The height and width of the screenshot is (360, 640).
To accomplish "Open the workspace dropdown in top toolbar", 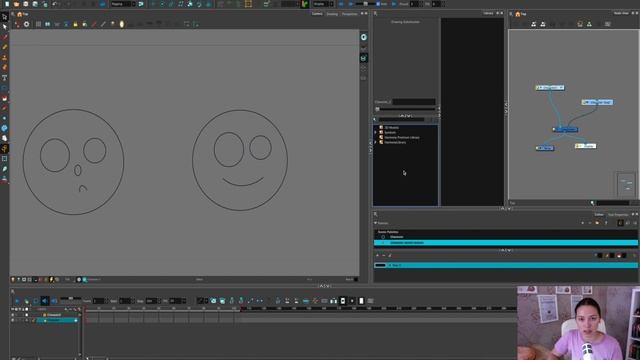I will pyautogui.click(x=123, y=4).
